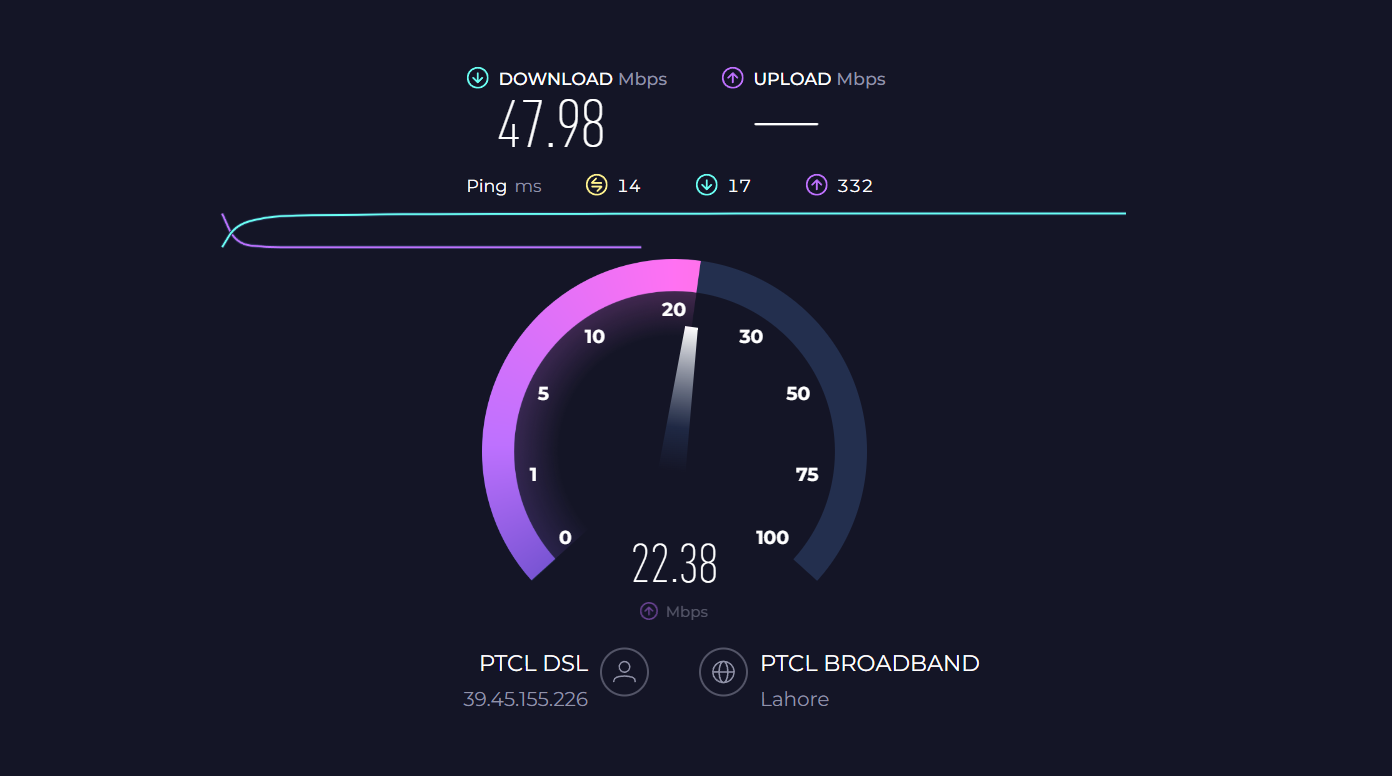
Task: Click the yellow idle ping icon
Action: pos(597,185)
